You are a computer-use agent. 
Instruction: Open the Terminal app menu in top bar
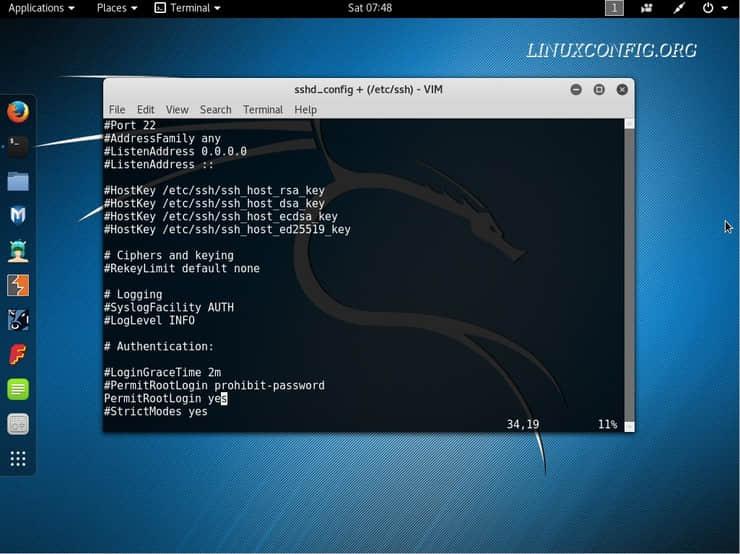coord(188,8)
